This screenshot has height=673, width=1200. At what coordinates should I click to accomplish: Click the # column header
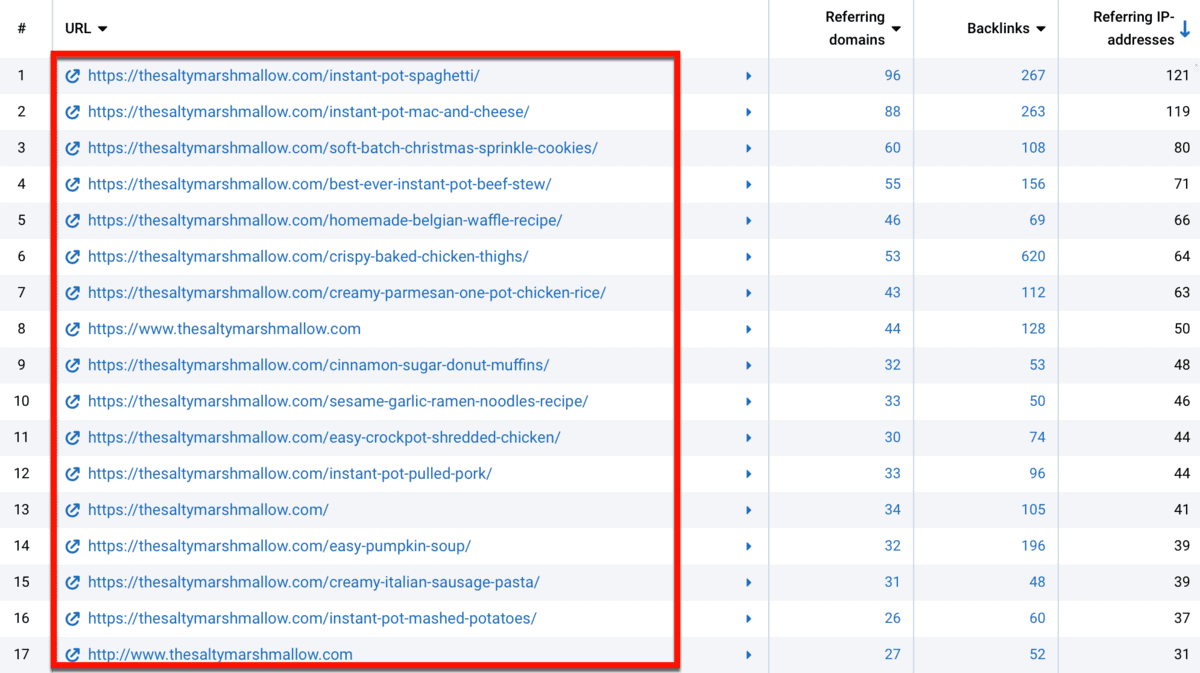[x=22, y=29]
